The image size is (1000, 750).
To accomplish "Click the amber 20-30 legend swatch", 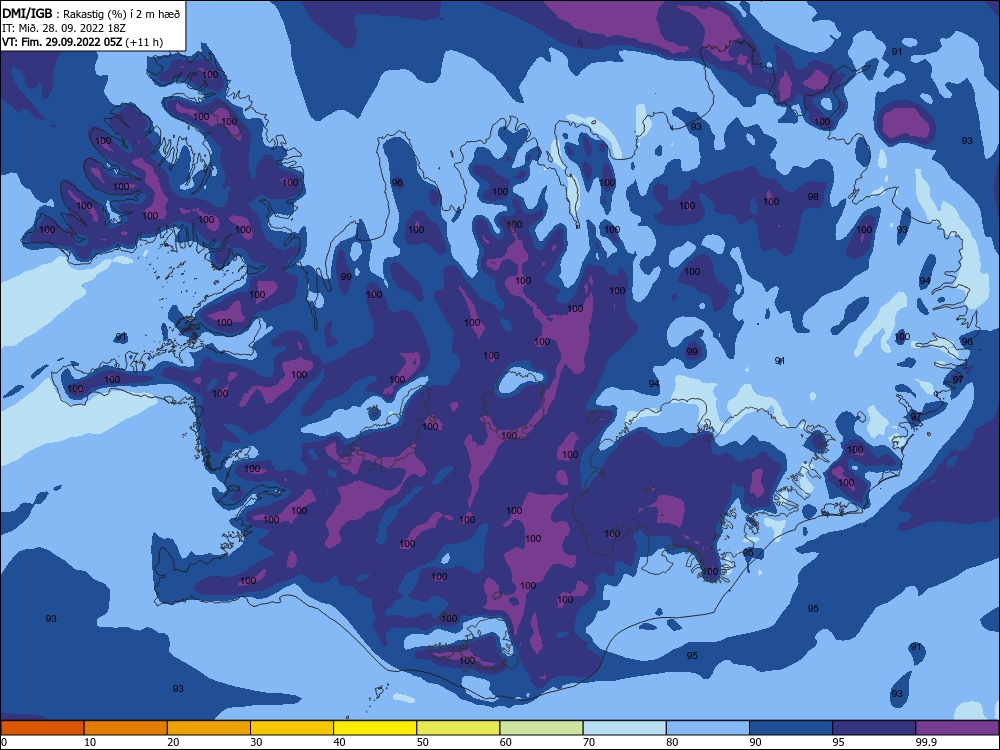I will pos(209,728).
